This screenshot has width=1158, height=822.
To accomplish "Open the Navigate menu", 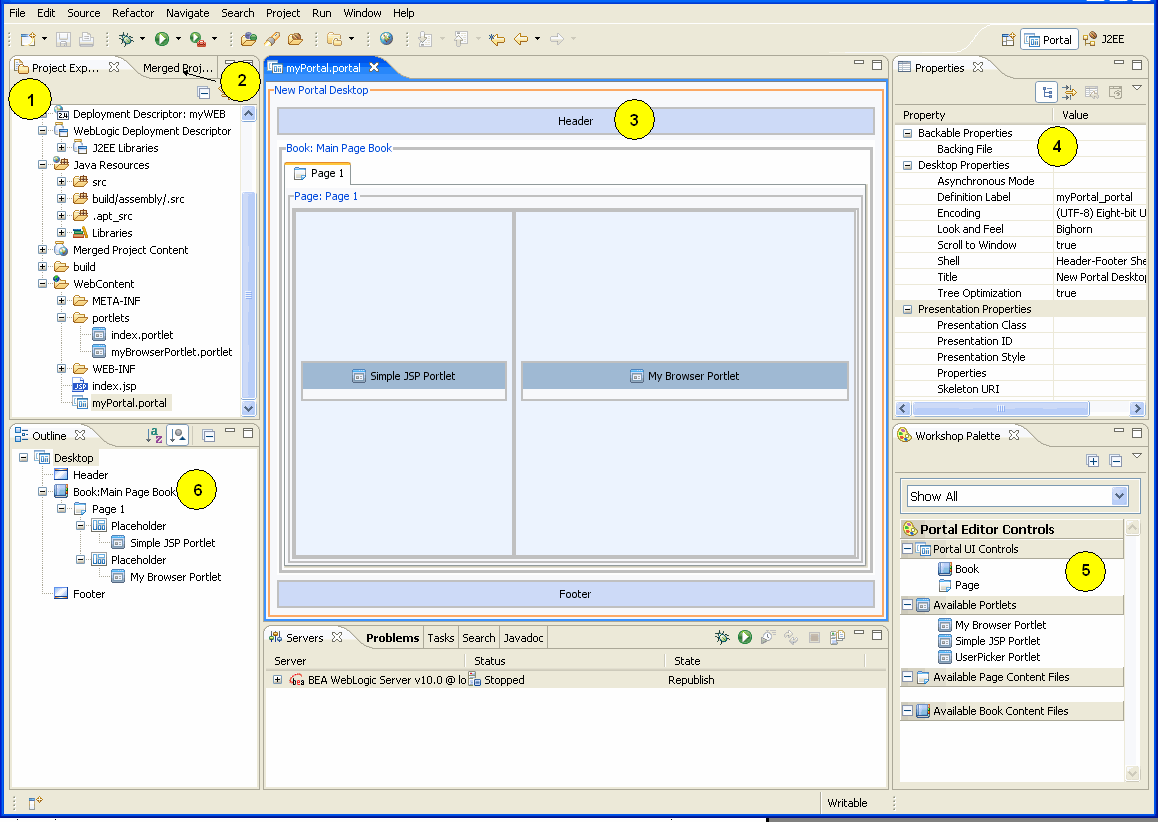I will pos(187,13).
